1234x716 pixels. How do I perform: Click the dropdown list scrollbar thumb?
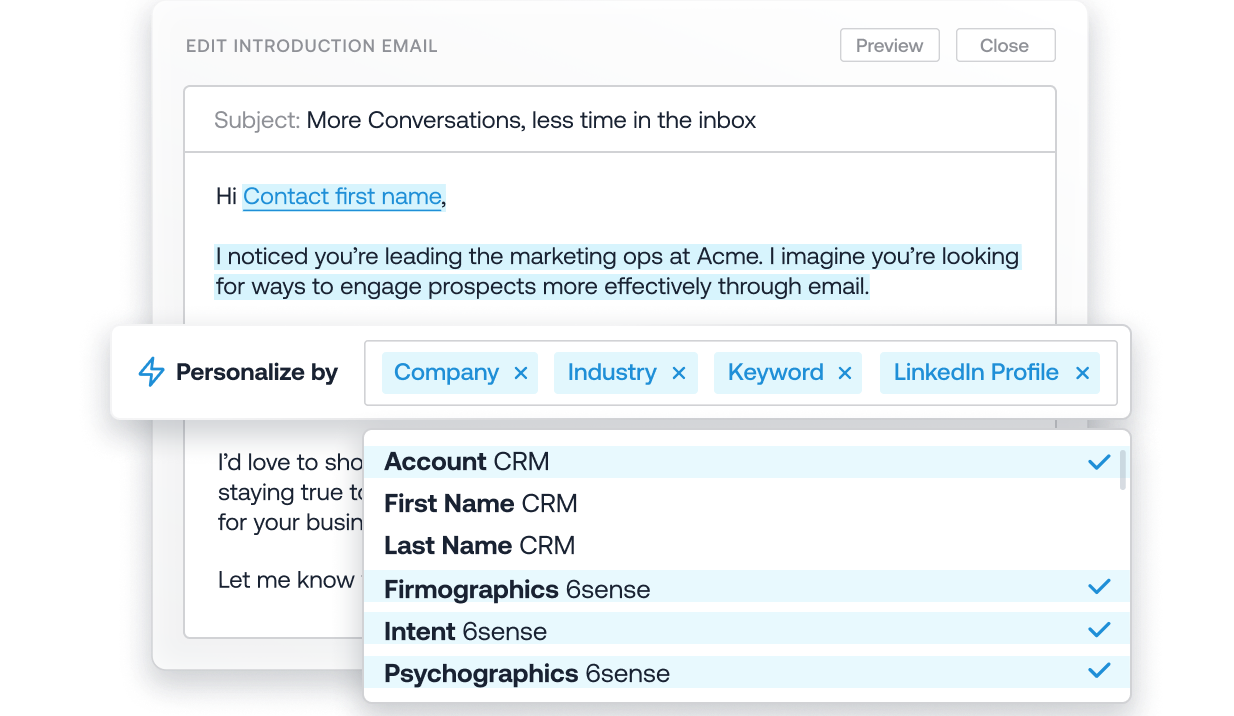click(x=1123, y=470)
